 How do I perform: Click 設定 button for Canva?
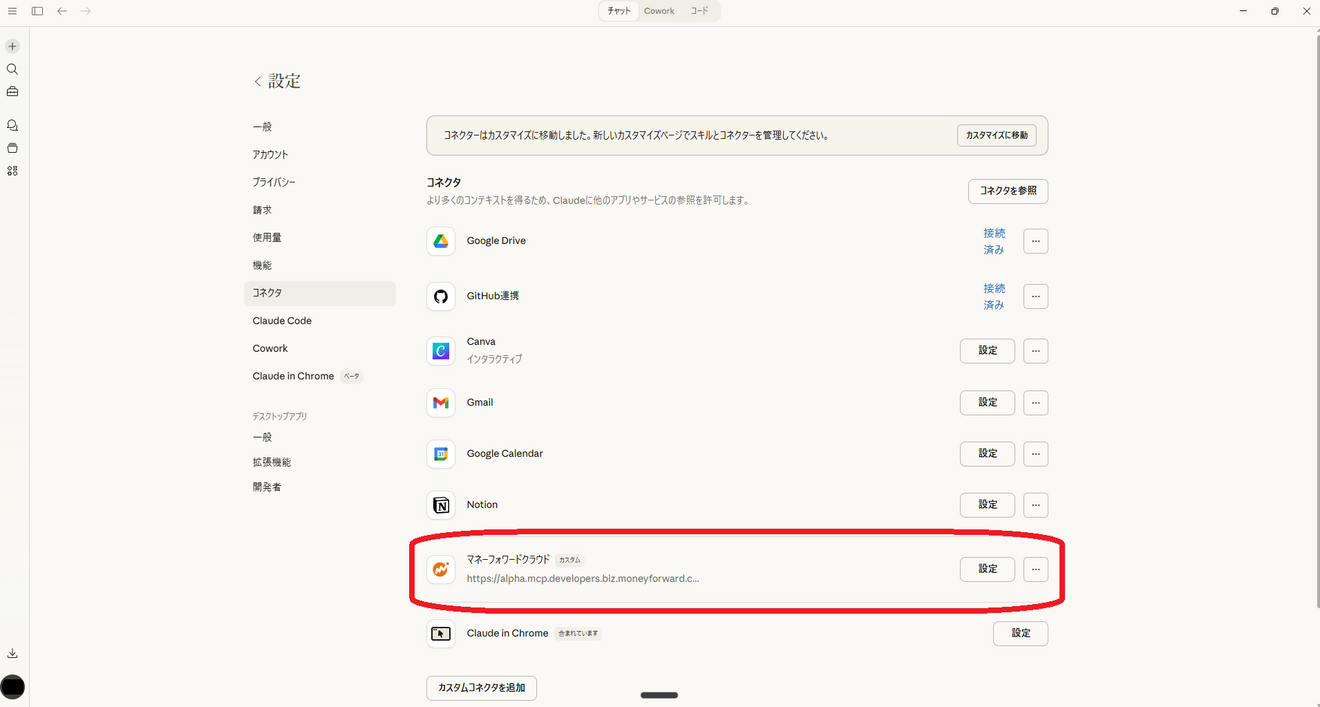click(x=988, y=351)
